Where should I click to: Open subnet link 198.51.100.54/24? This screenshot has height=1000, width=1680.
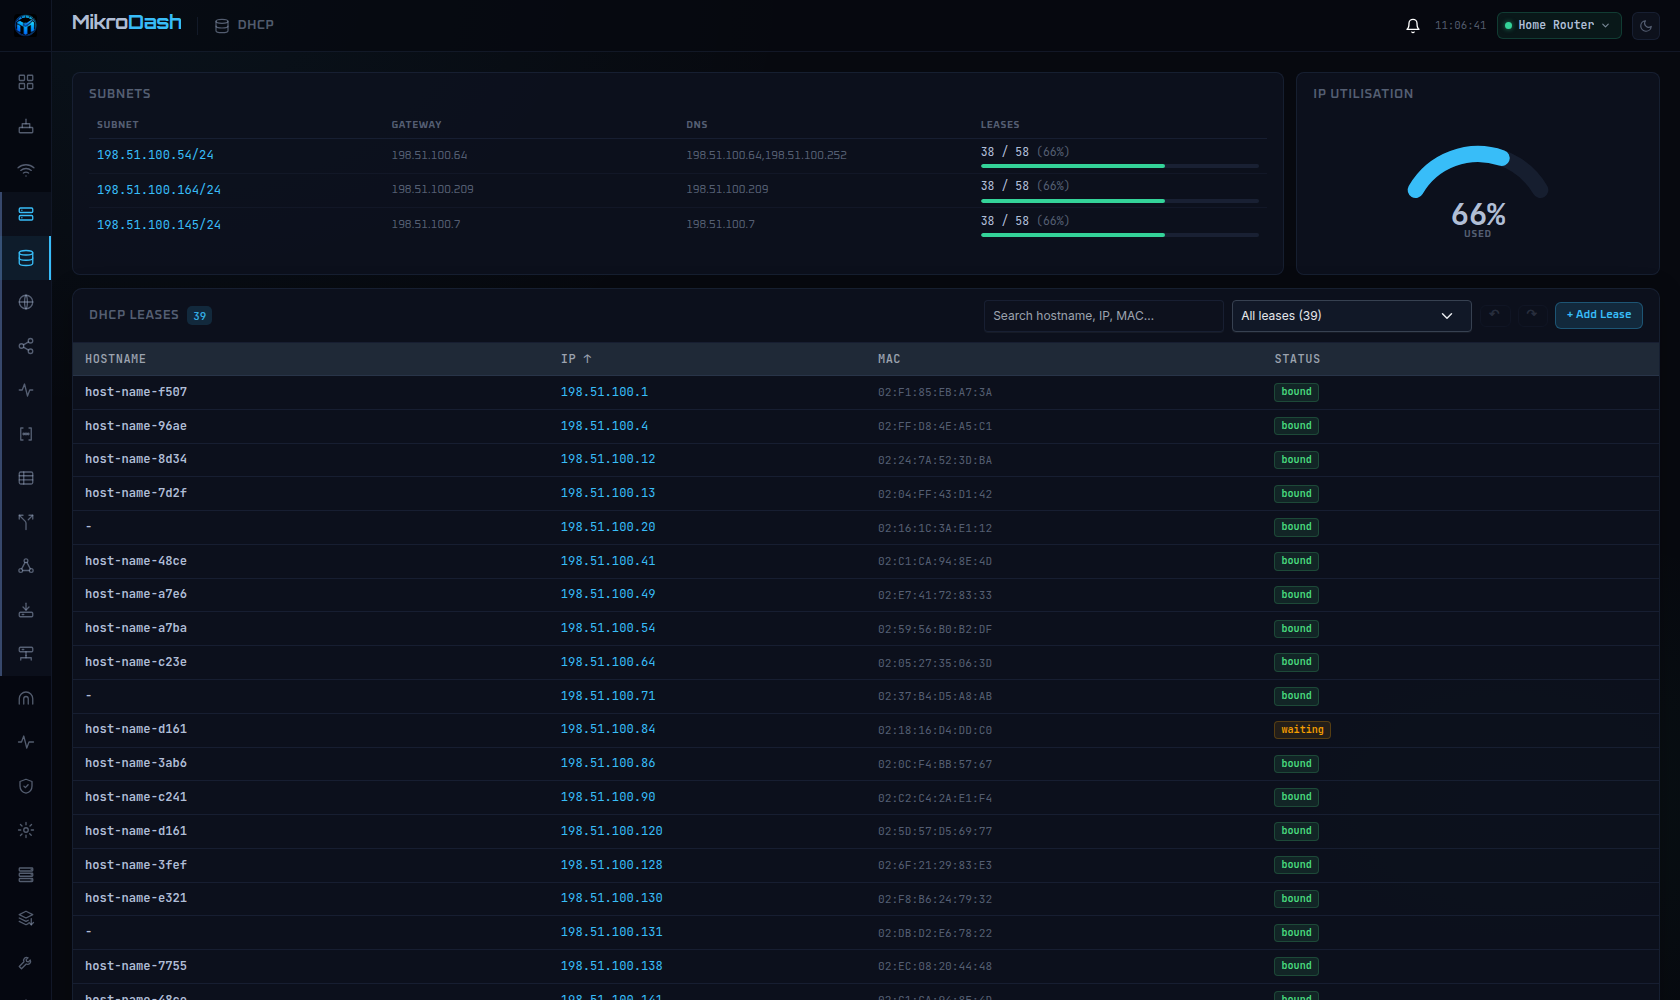[x=155, y=155]
